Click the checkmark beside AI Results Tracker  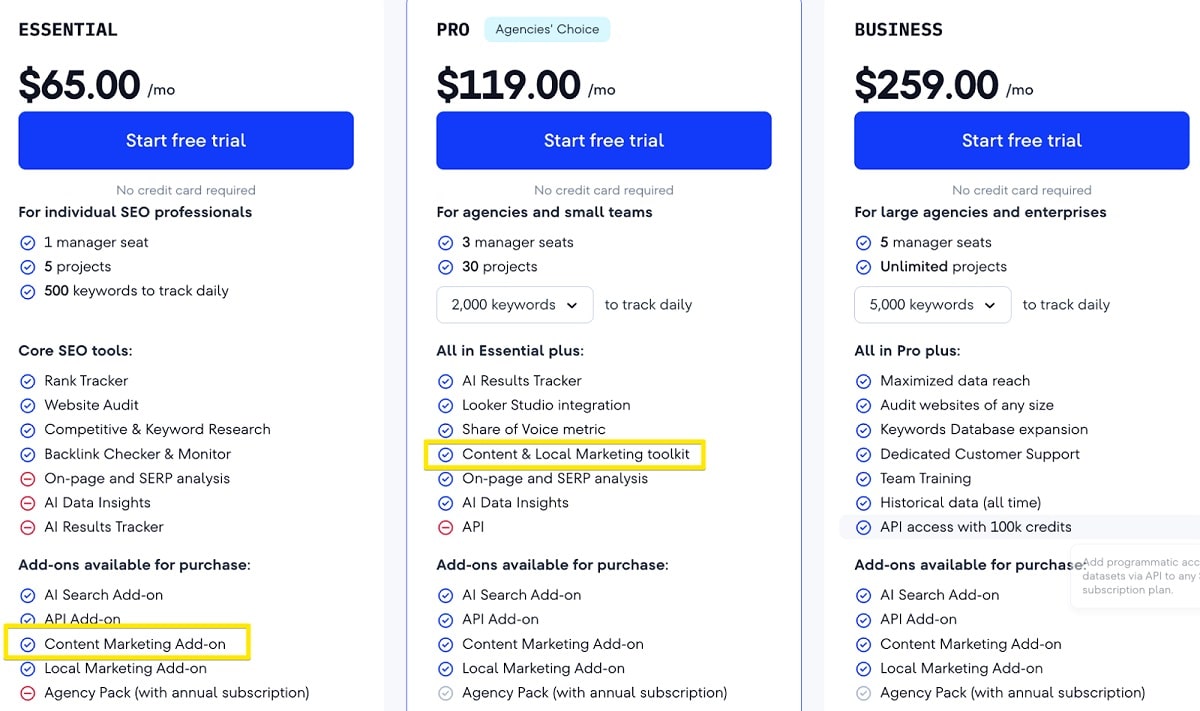pyautogui.click(x=447, y=381)
